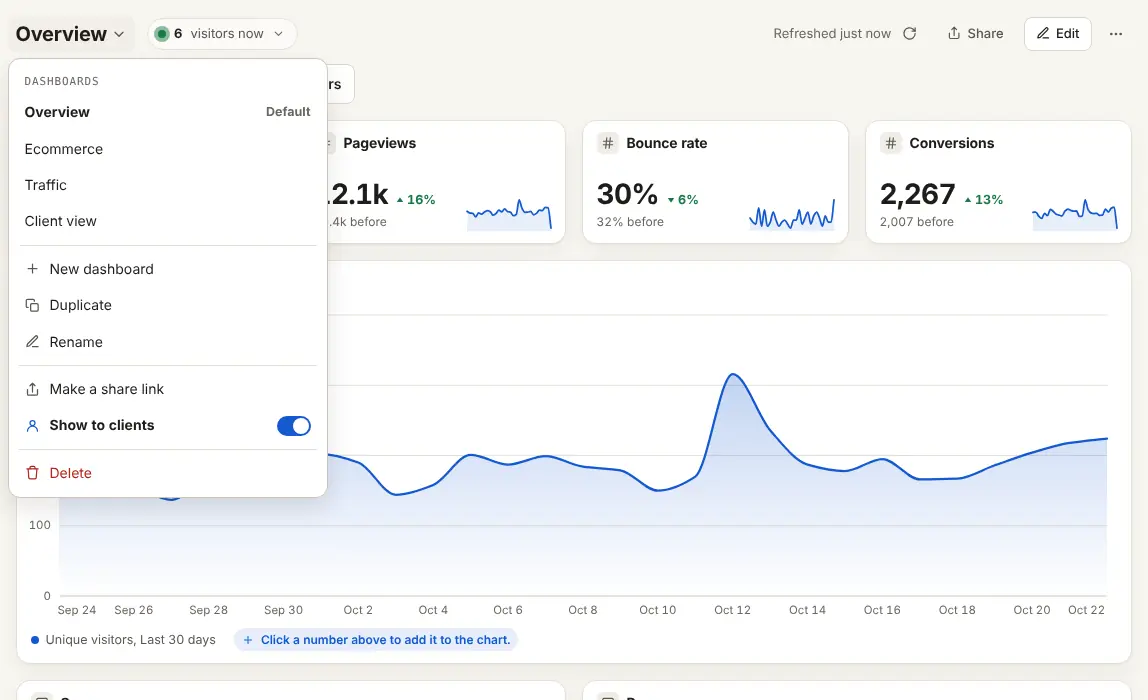Click the 32% before comparison text

pos(630,222)
